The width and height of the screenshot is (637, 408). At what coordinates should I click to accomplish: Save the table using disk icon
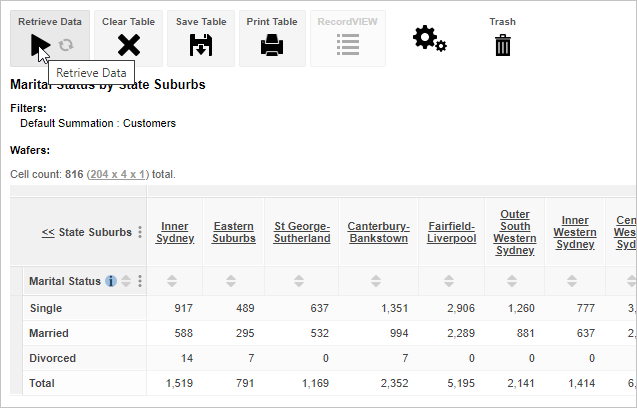(x=200, y=44)
